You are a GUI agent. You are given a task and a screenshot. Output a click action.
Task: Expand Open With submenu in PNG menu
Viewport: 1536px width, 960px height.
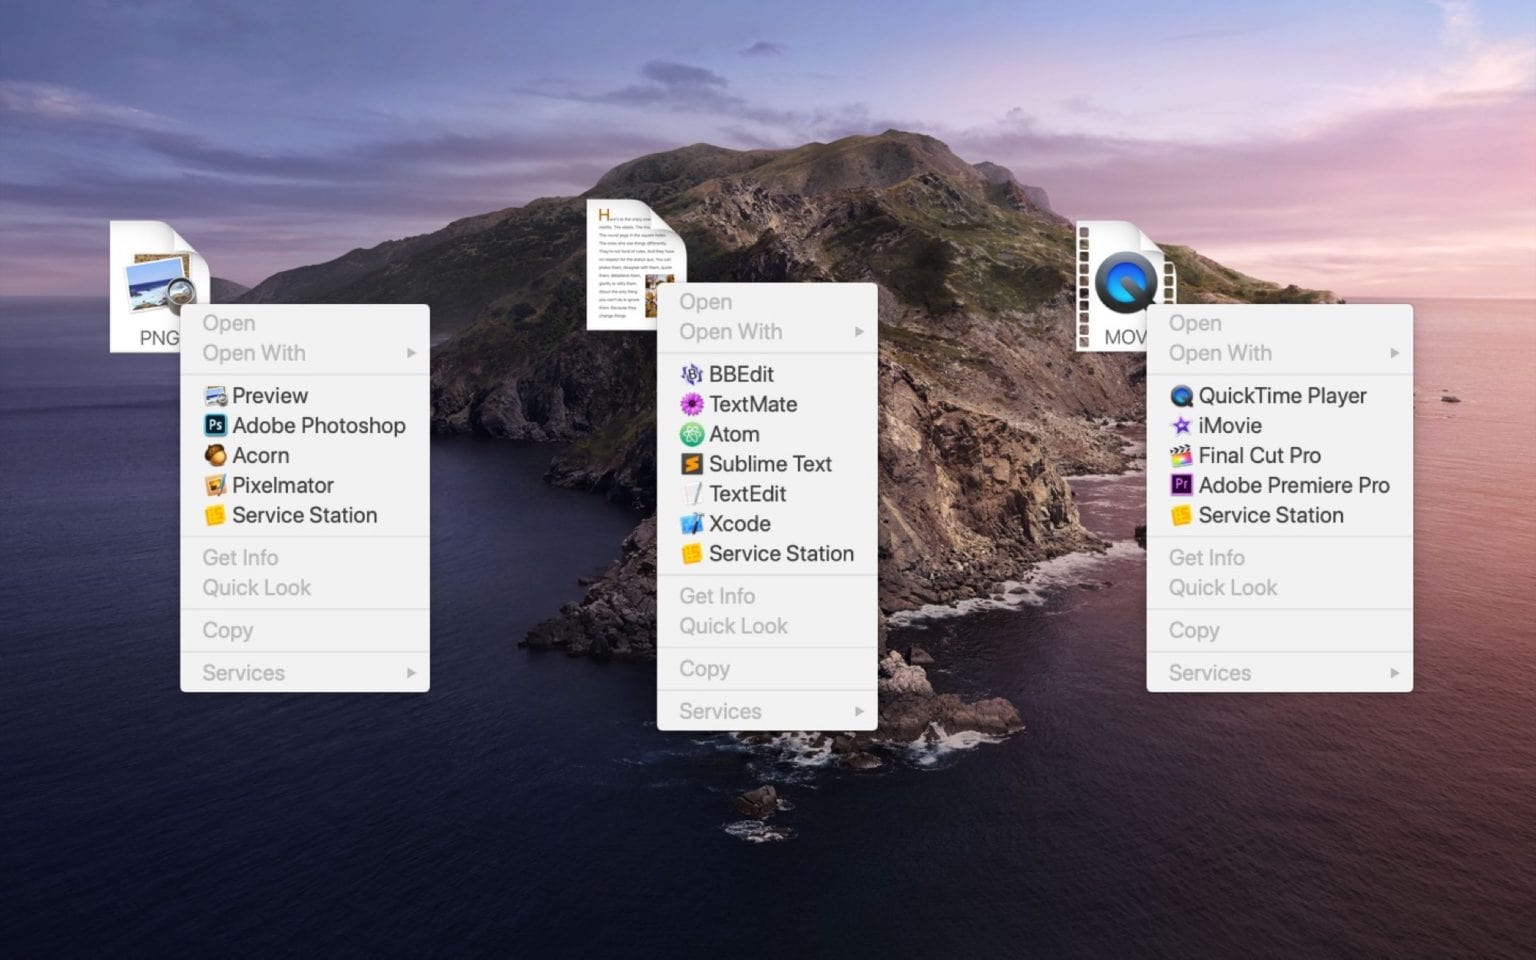pos(410,353)
